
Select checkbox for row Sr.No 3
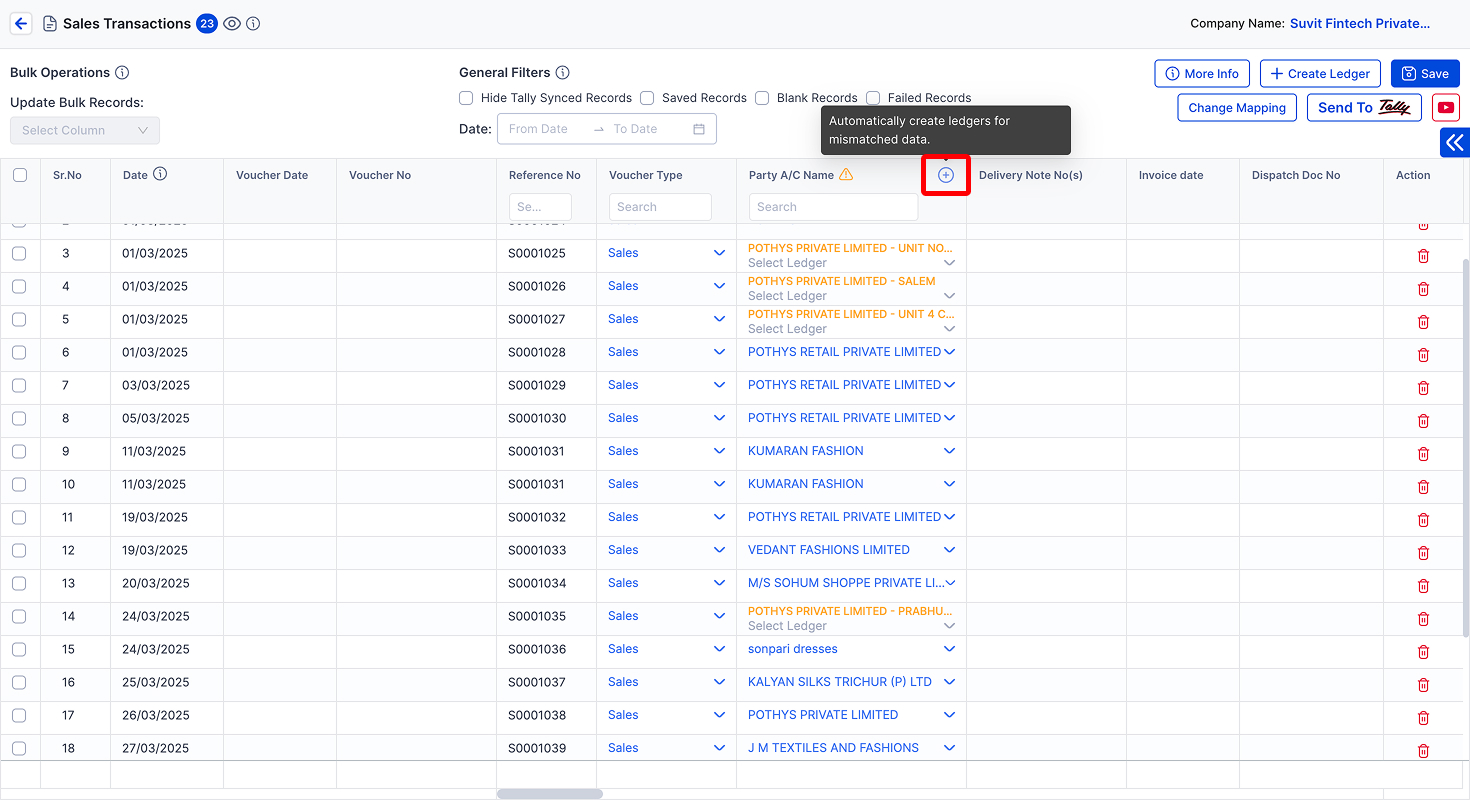pos(19,253)
